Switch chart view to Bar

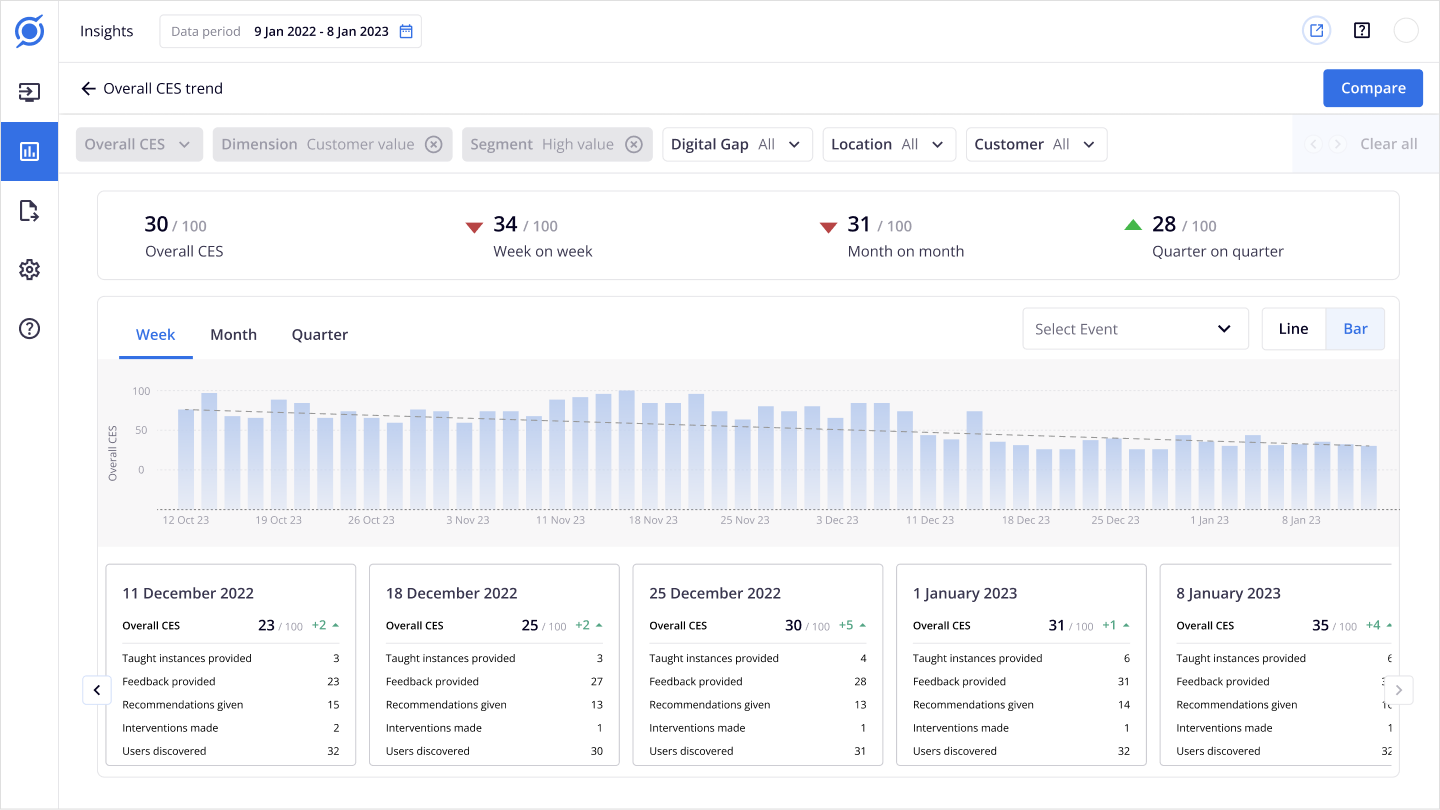click(1355, 329)
